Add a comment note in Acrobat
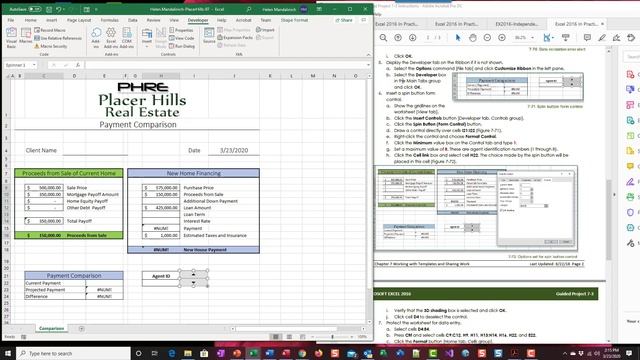 (587, 38)
